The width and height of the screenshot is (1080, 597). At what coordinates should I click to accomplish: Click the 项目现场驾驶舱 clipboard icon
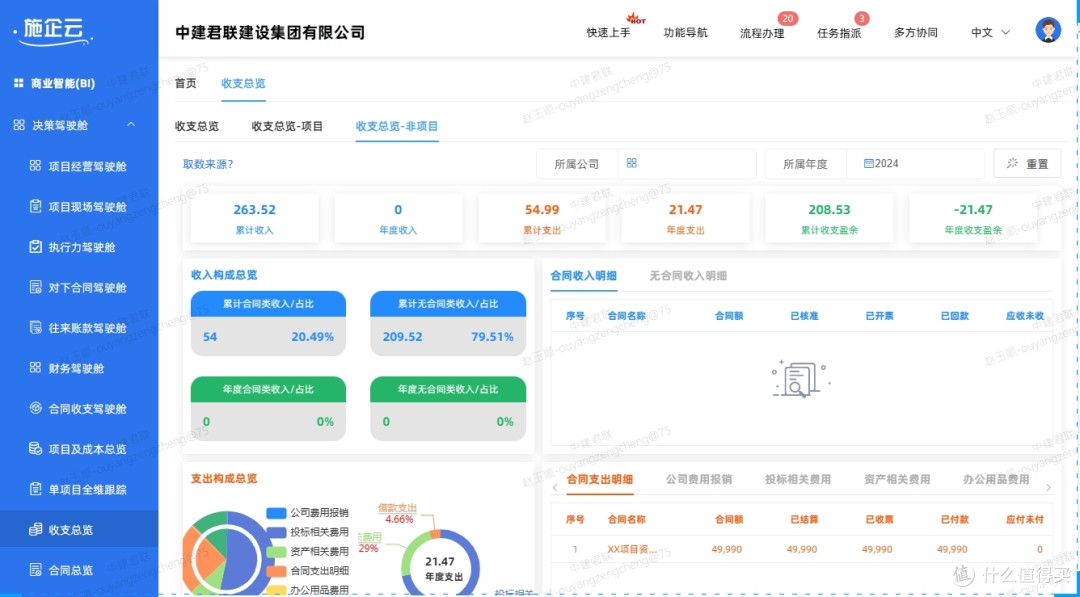35,207
